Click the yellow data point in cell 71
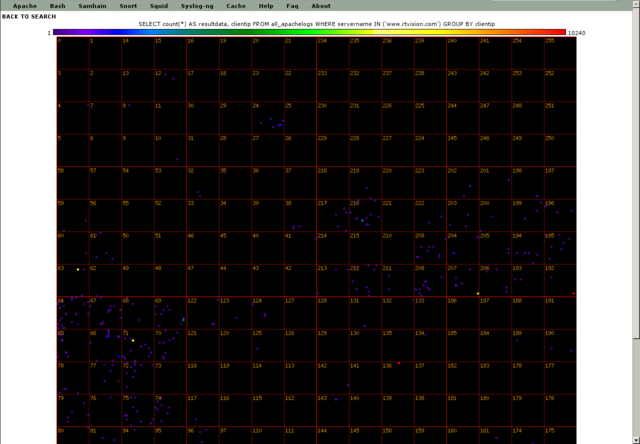This screenshot has width=640, height=444. 133,340
